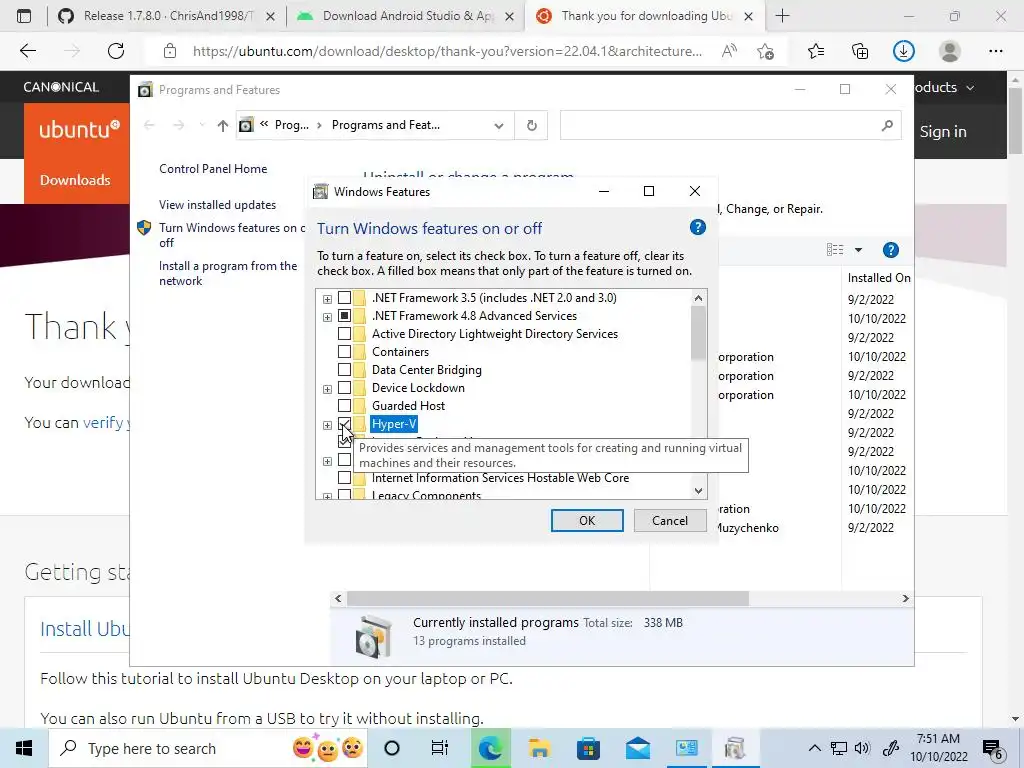Image resolution: width=1024 pixels, height=768 pixels.
Task: Open the Windows Start menu
Action: (x=24, y=748)
